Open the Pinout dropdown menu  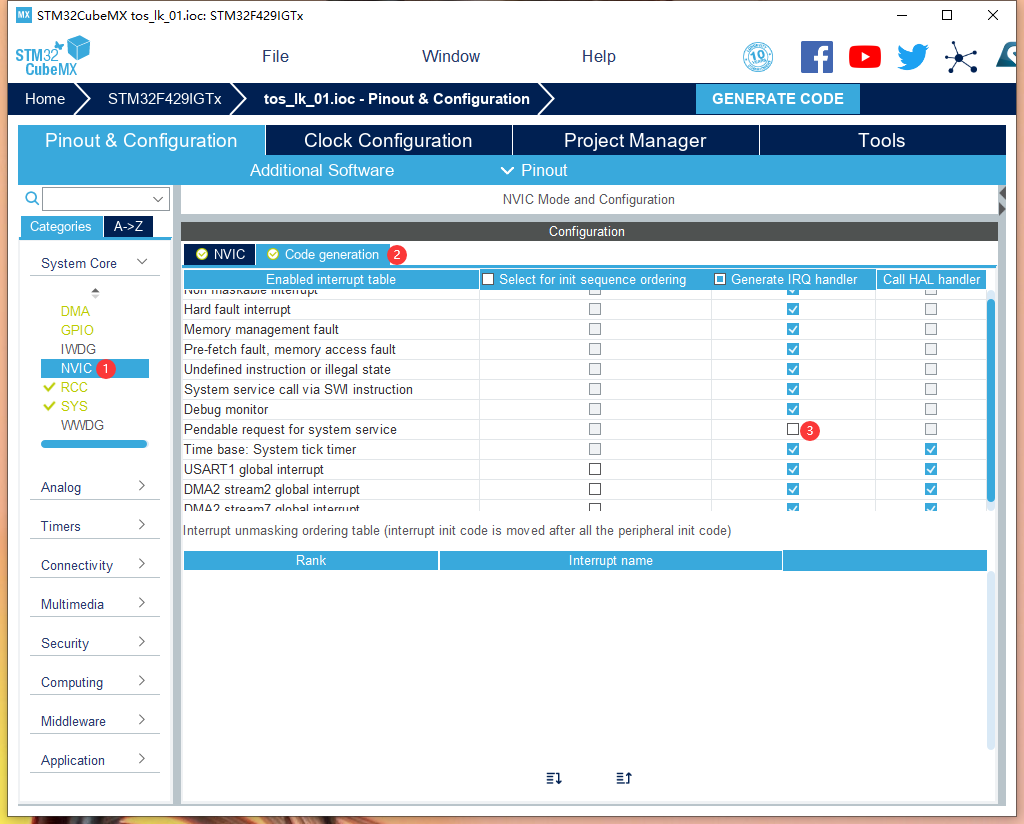click(x=534, y=170)
